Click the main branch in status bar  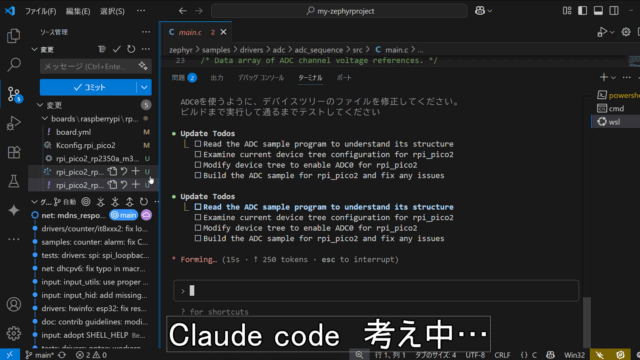click(39, 355)
